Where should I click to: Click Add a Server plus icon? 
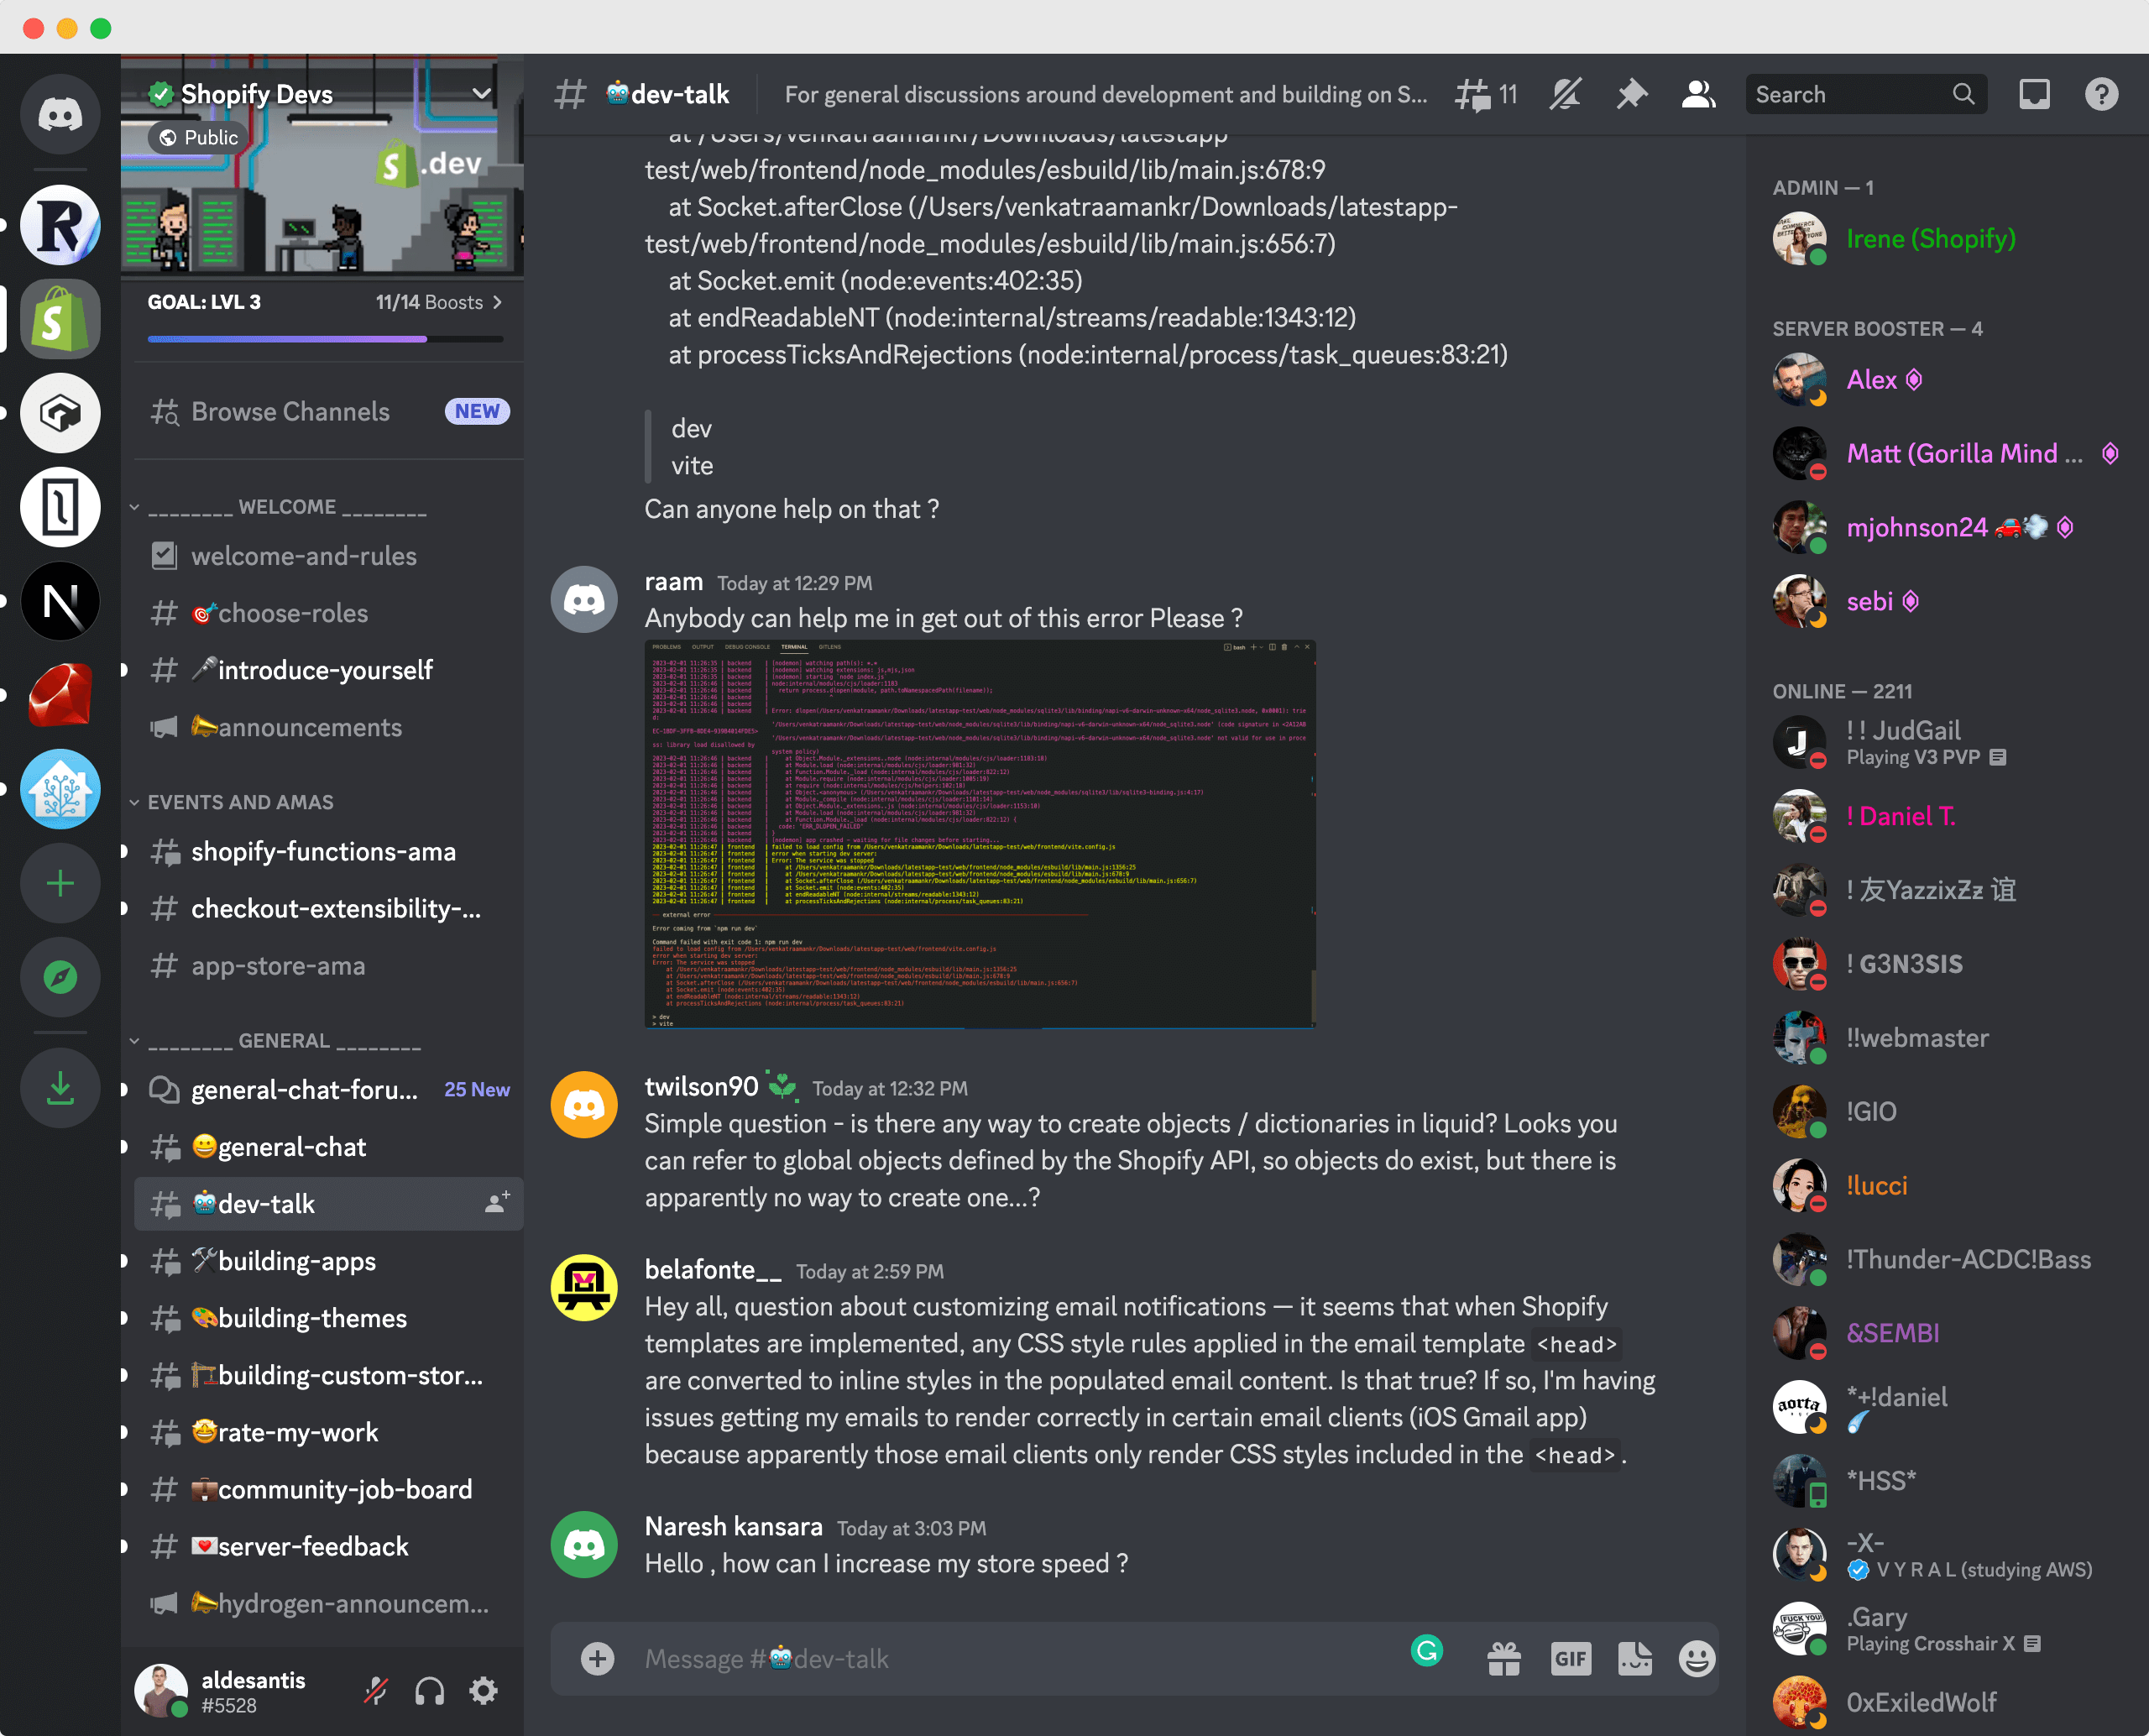pyautogui.click(x=60, y=883)
